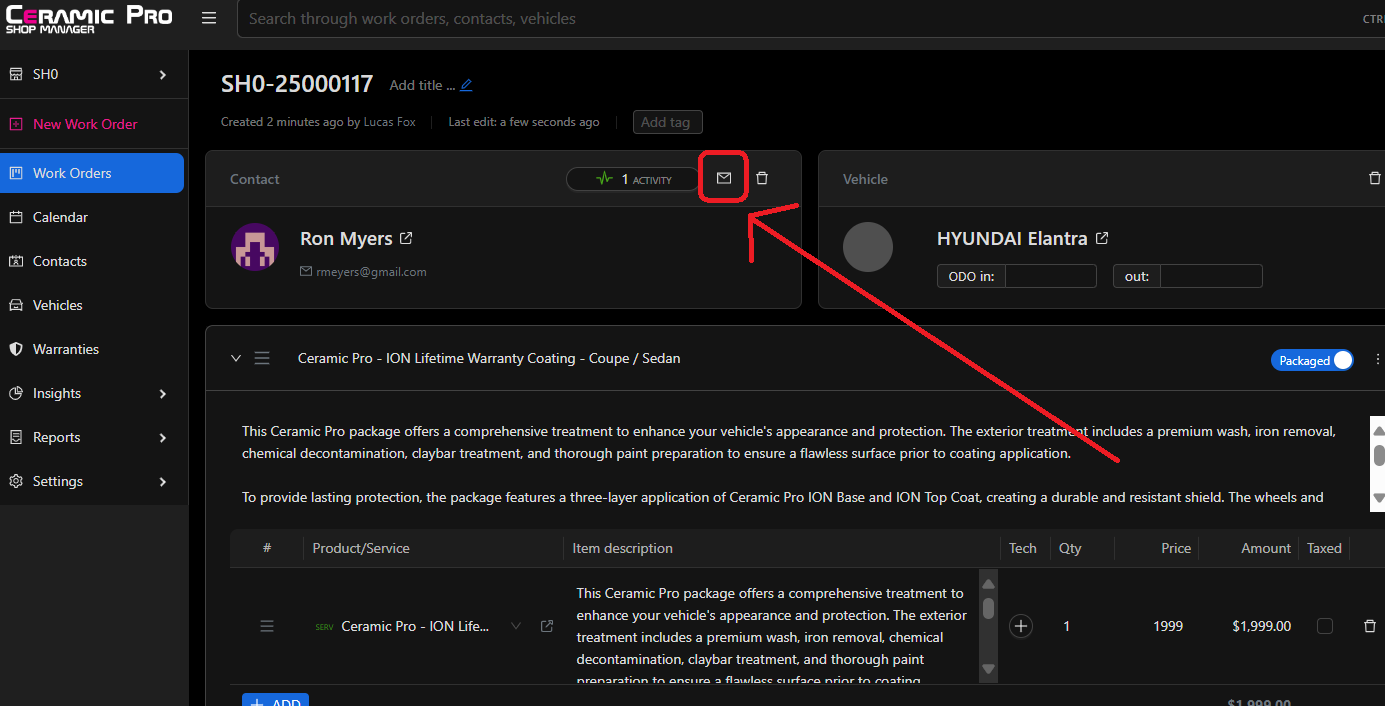Click the Vehicles car icon in the sidebar

[x=16, y=305]
